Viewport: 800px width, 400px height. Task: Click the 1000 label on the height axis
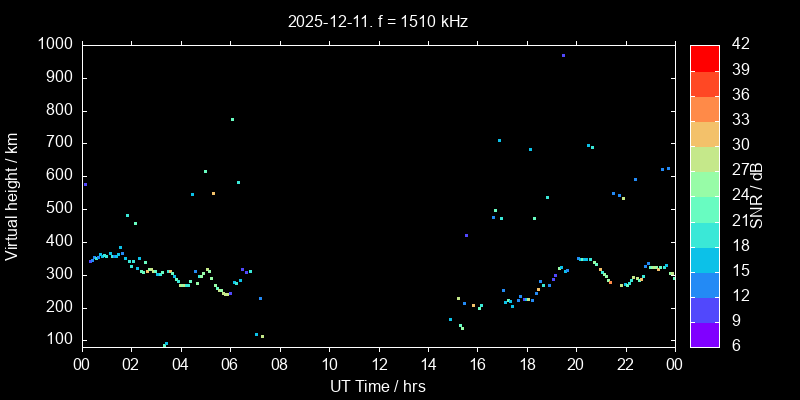53,44
